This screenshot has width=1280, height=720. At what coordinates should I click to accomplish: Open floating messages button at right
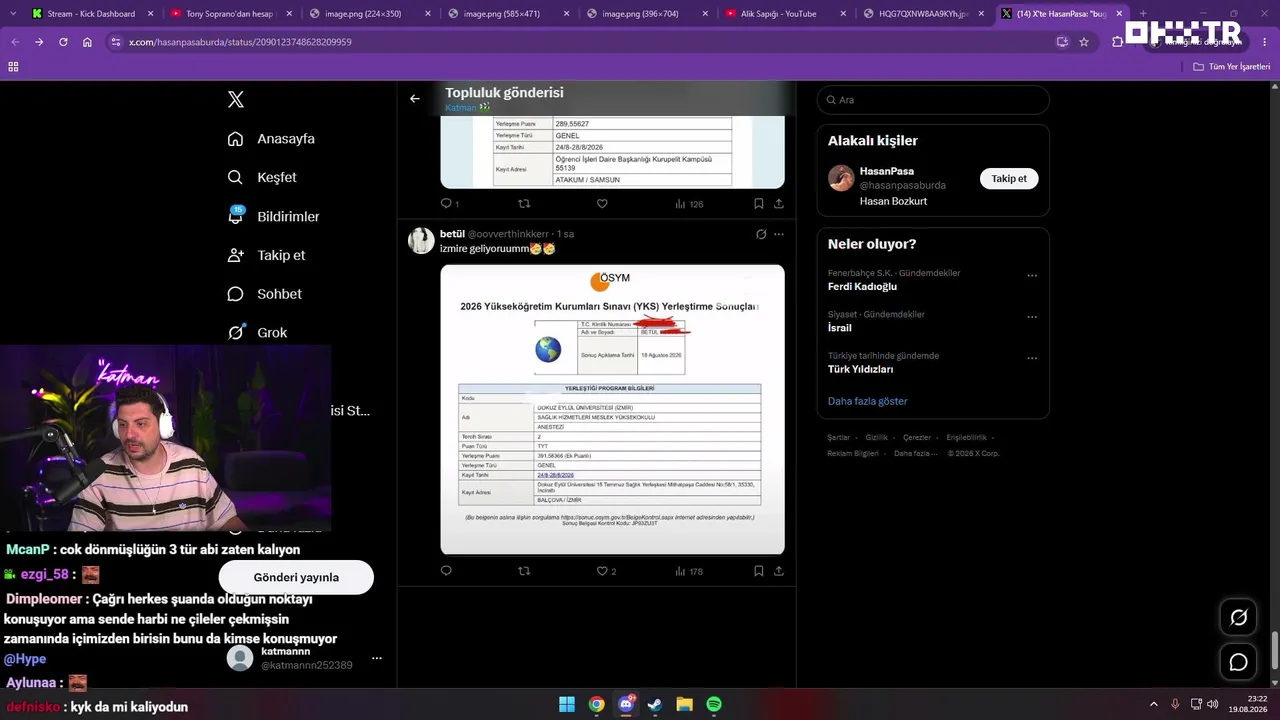tap(1238, 662)
